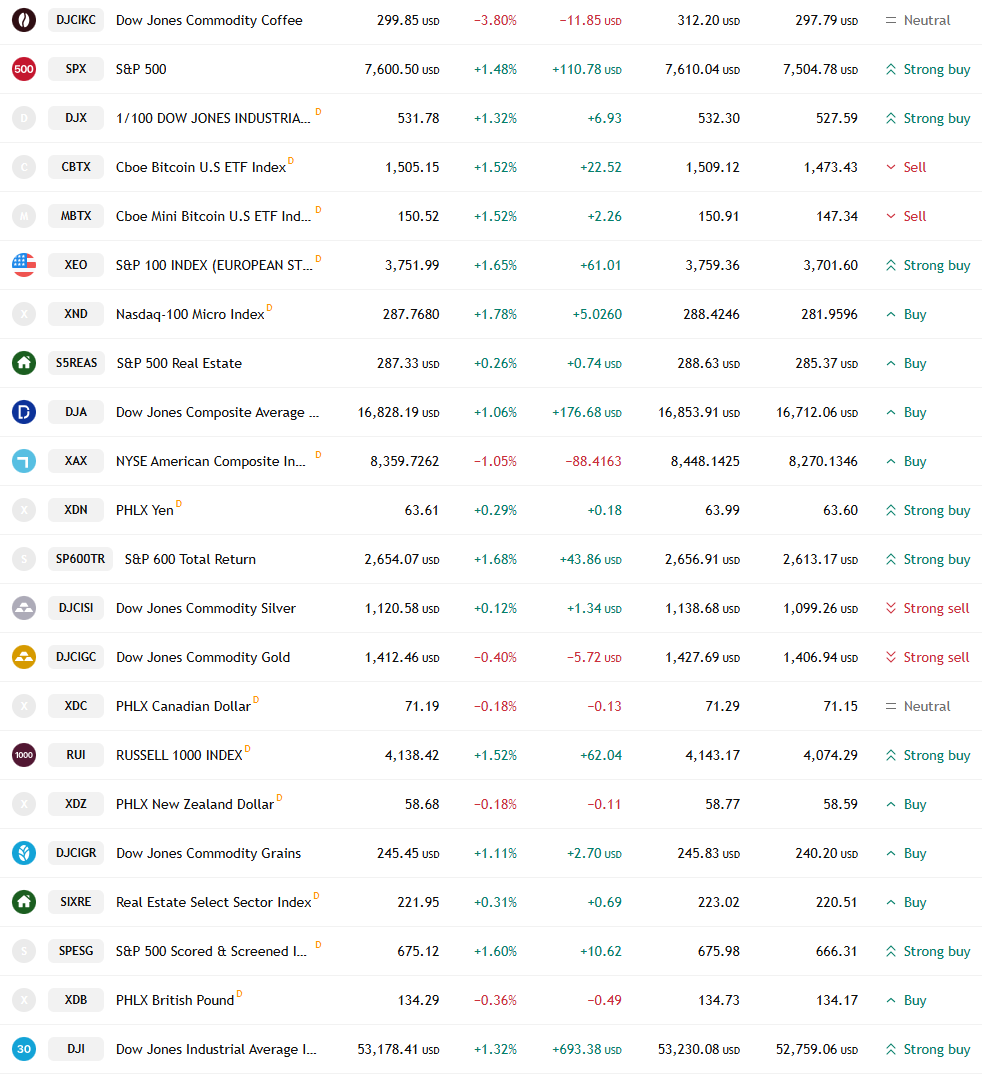Open Dow Jones Commodity Gold link
The width and height of the screenshot is (982, 1075).
coord(203,657)
